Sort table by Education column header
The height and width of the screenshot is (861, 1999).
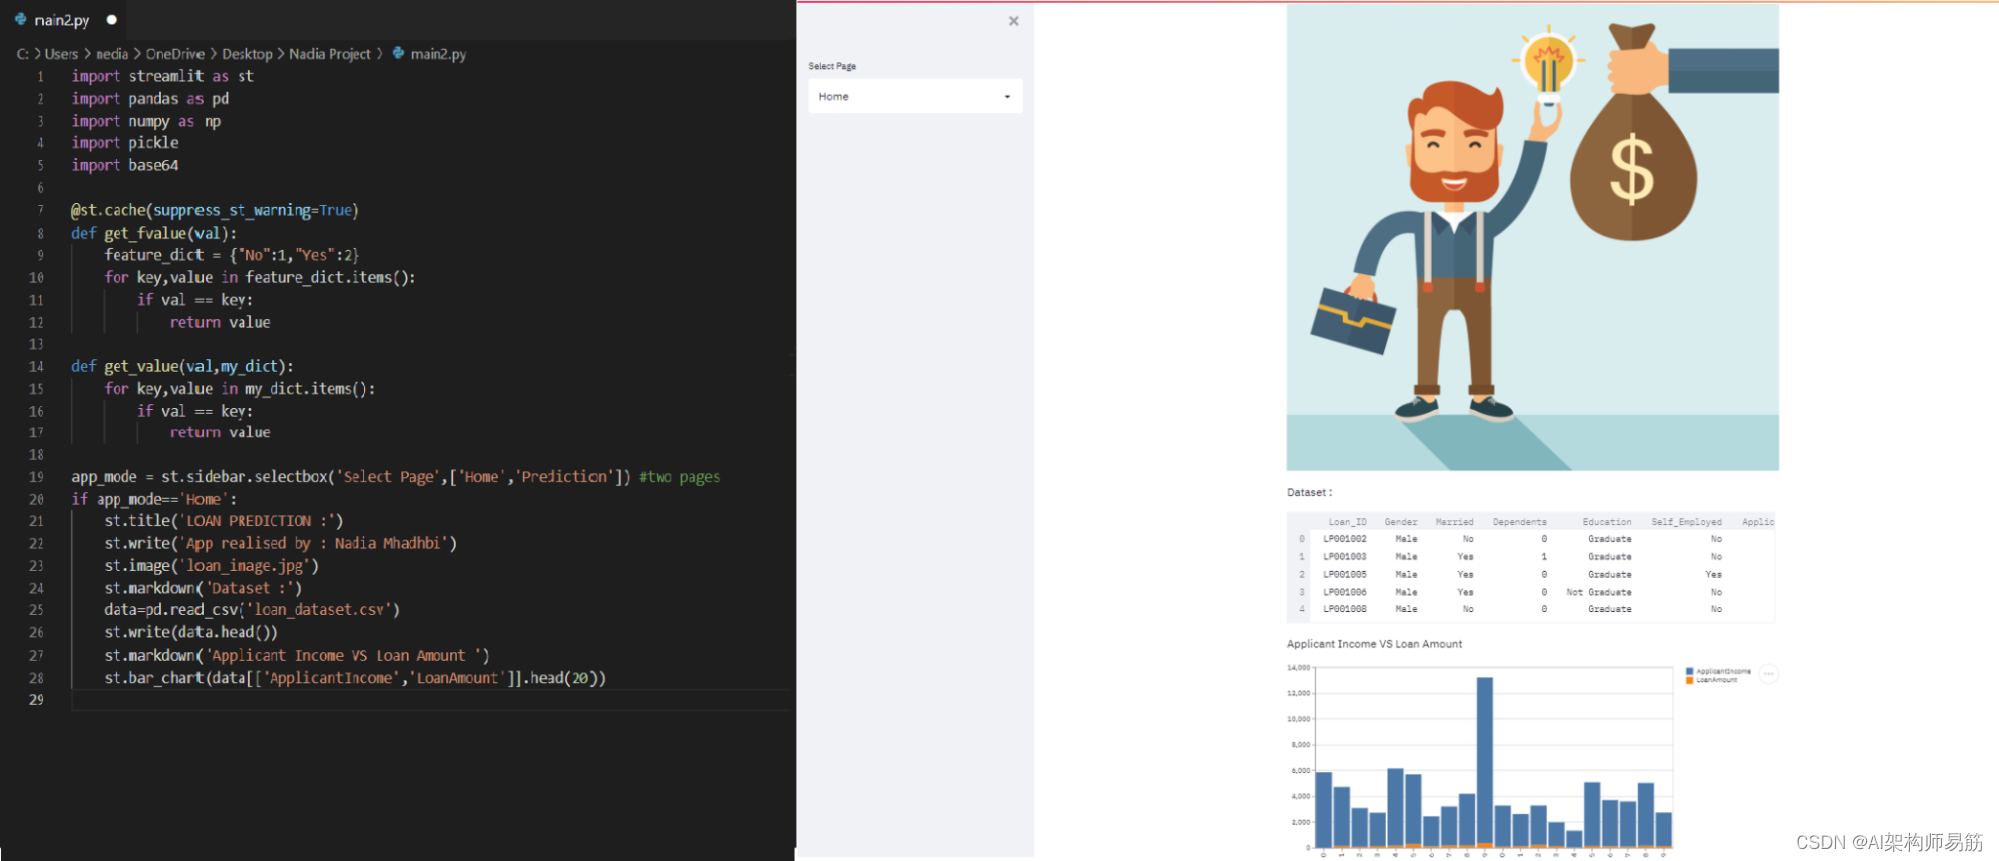point(1606,522)
